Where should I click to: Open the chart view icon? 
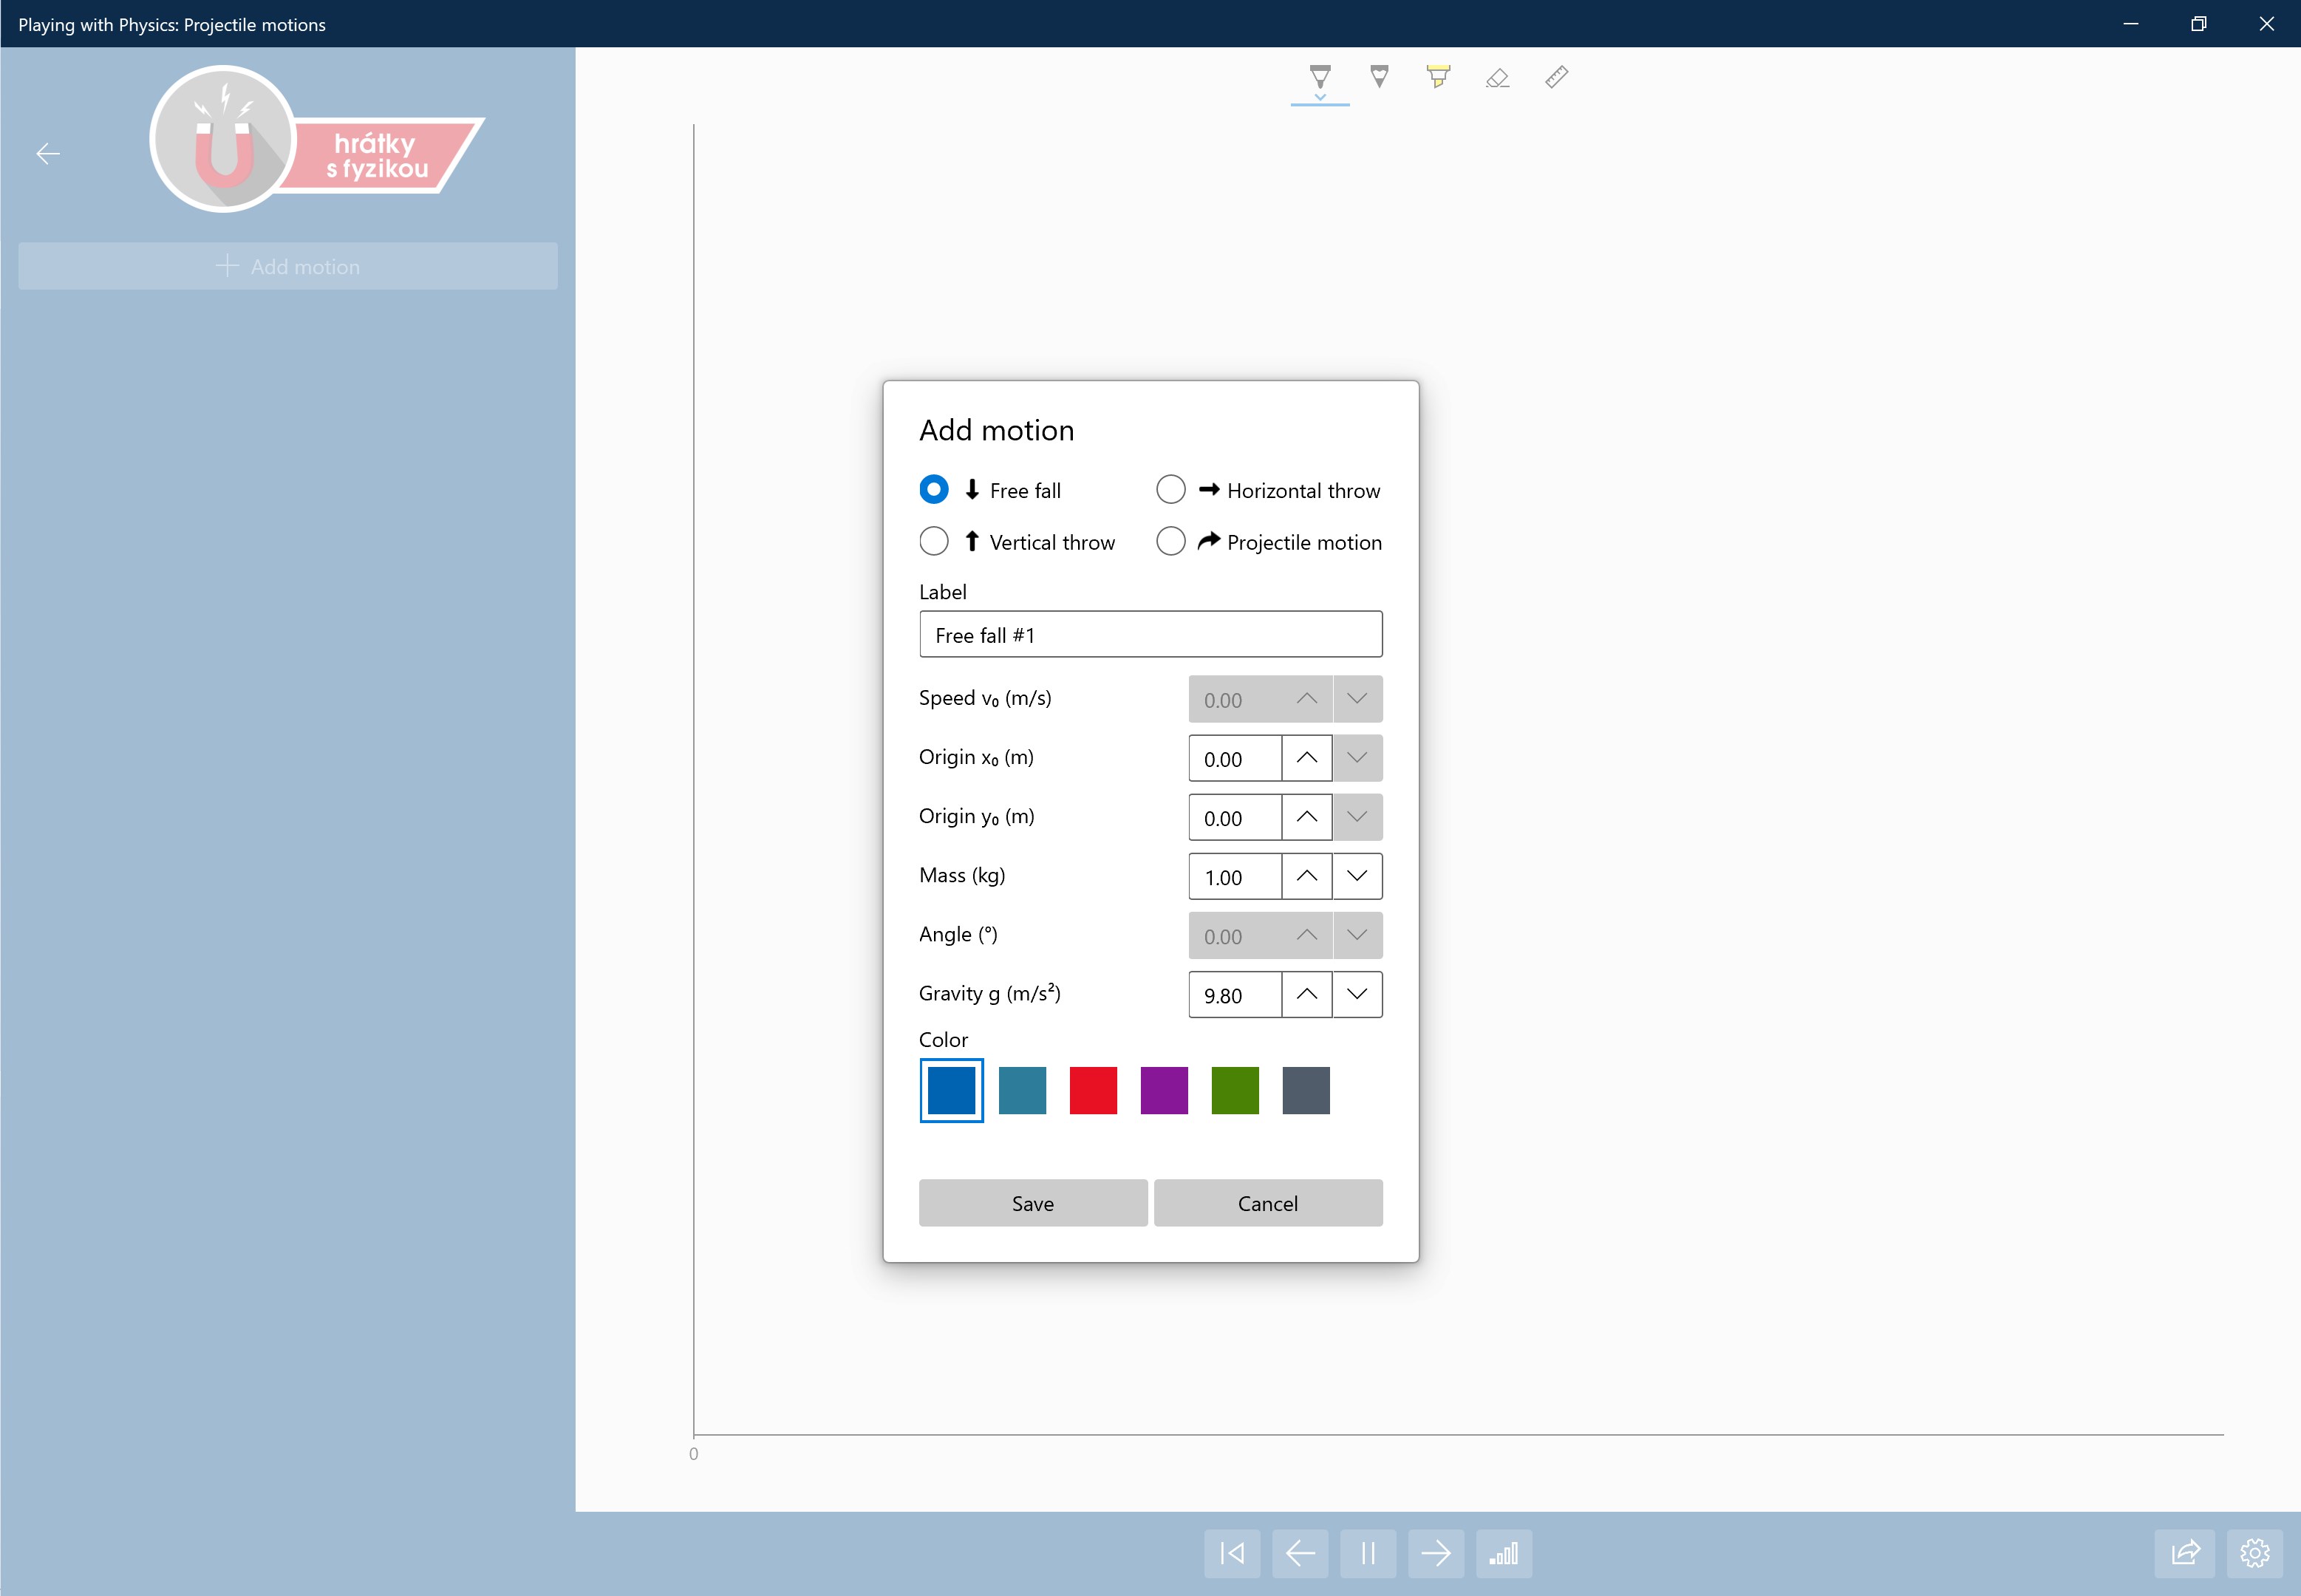(1503, 1553)
